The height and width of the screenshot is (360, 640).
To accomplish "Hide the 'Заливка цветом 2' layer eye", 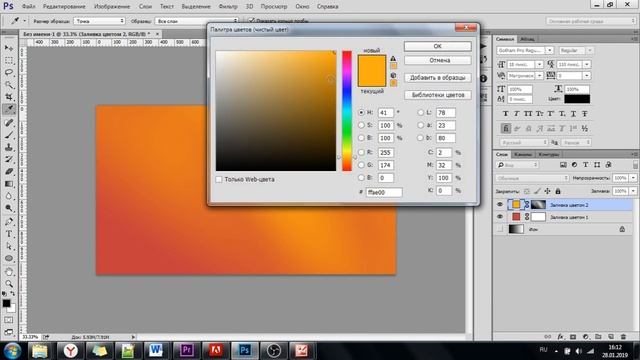I will point(500,204).
